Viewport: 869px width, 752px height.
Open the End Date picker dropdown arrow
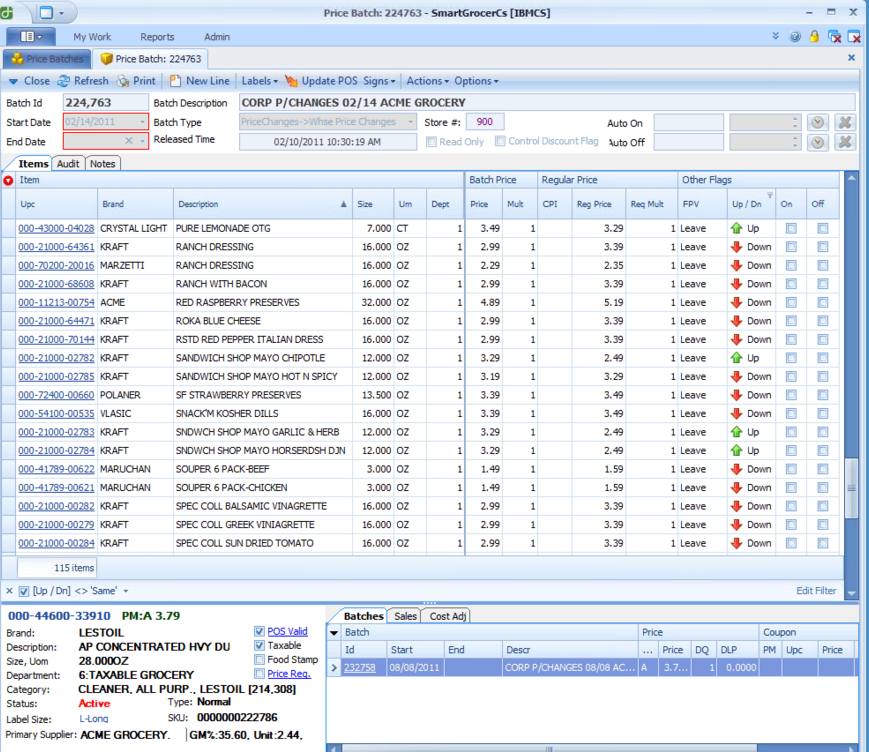[x=142, y=141]
